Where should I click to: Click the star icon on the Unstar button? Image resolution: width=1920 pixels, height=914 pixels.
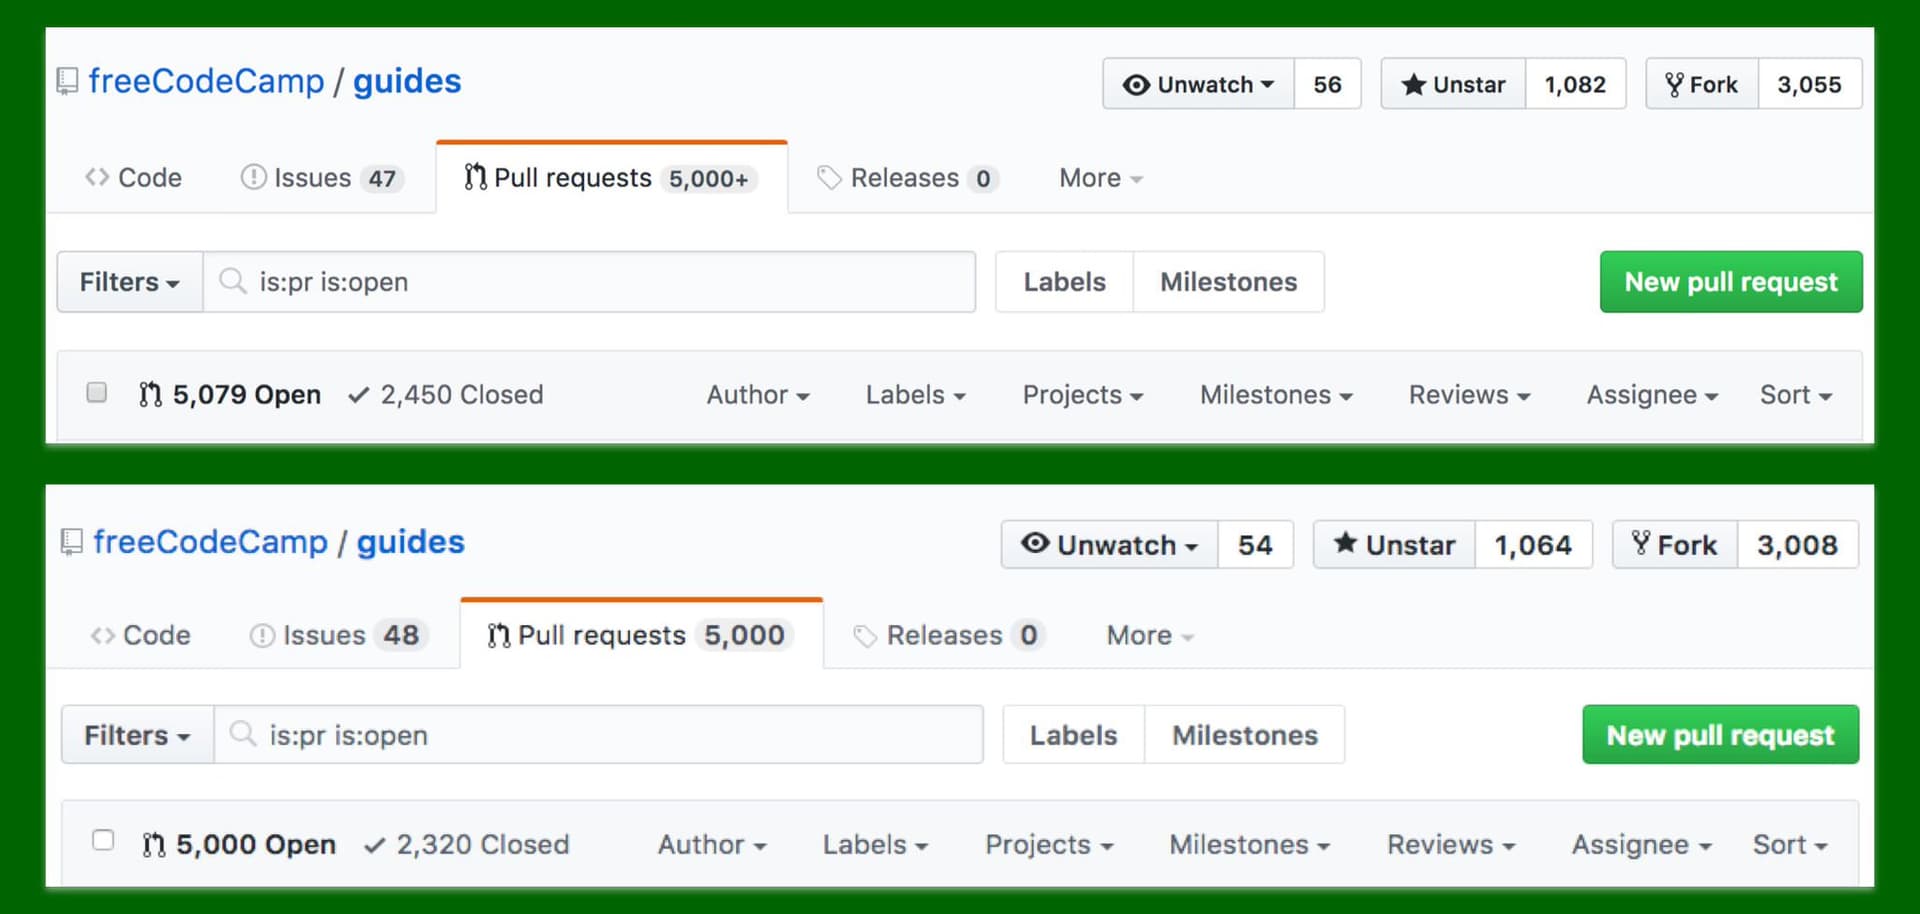(x=1414, y=84)
